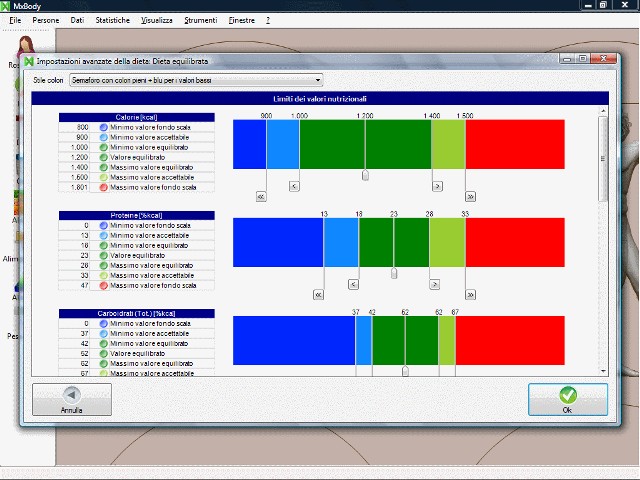640x480 pixels.
Task: Click red icon for Calorie Massimo valore fondo scala
Action: pos(104,187)
